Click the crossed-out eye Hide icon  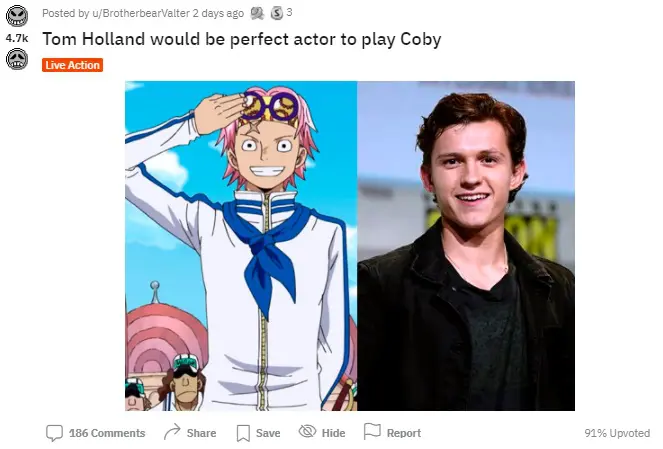coord(307,431)
